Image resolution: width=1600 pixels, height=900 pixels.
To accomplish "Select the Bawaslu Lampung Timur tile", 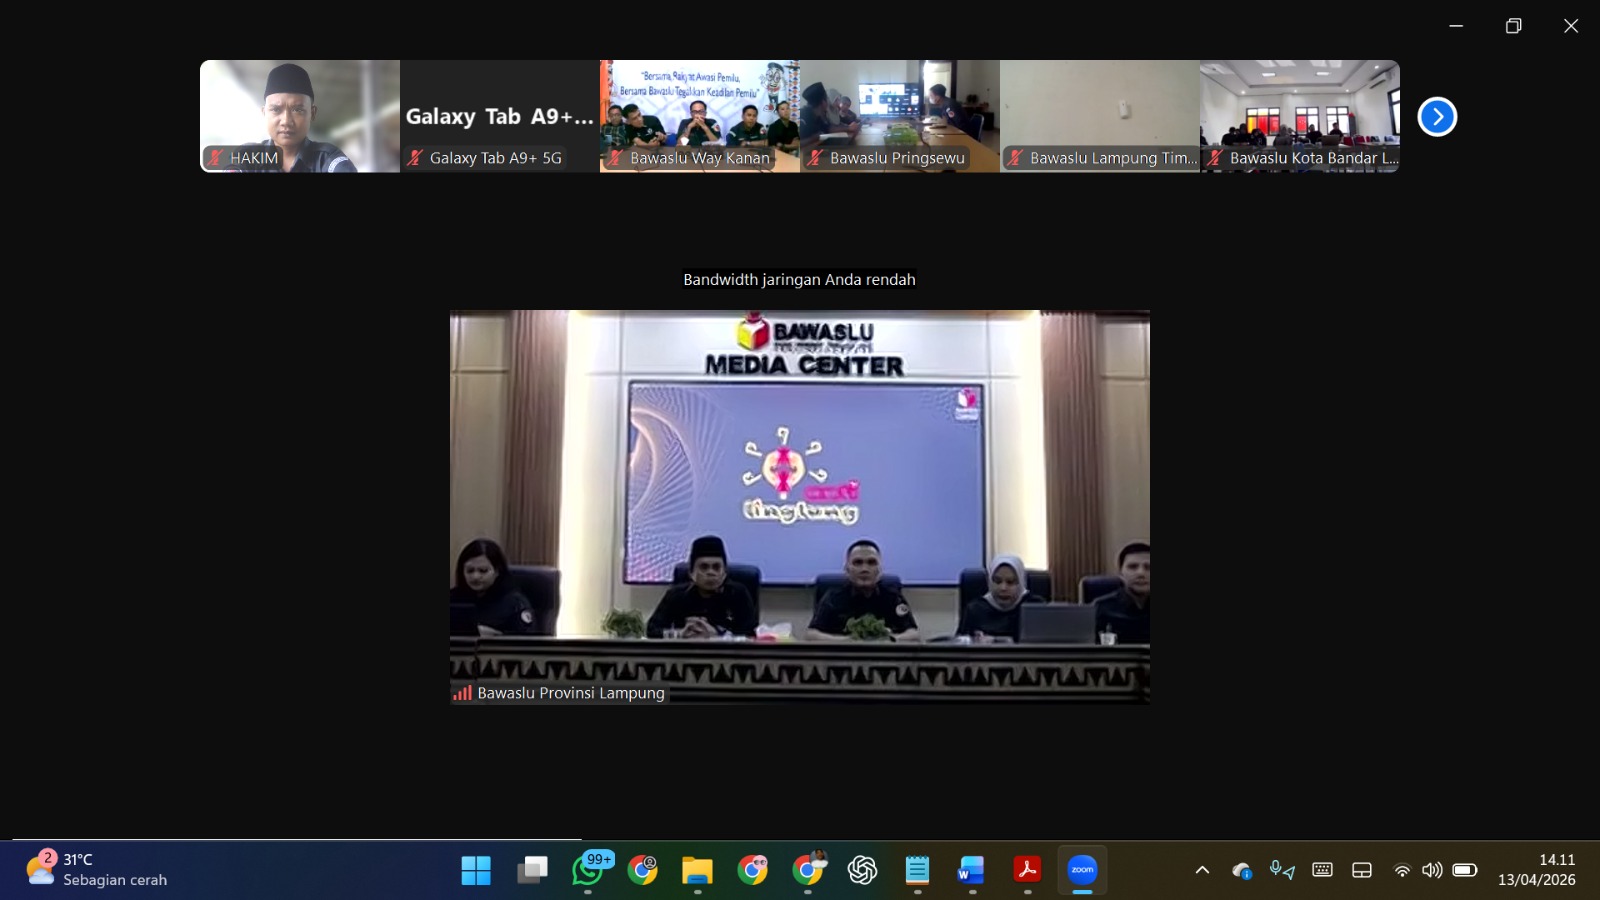I will pos(1100,115).
